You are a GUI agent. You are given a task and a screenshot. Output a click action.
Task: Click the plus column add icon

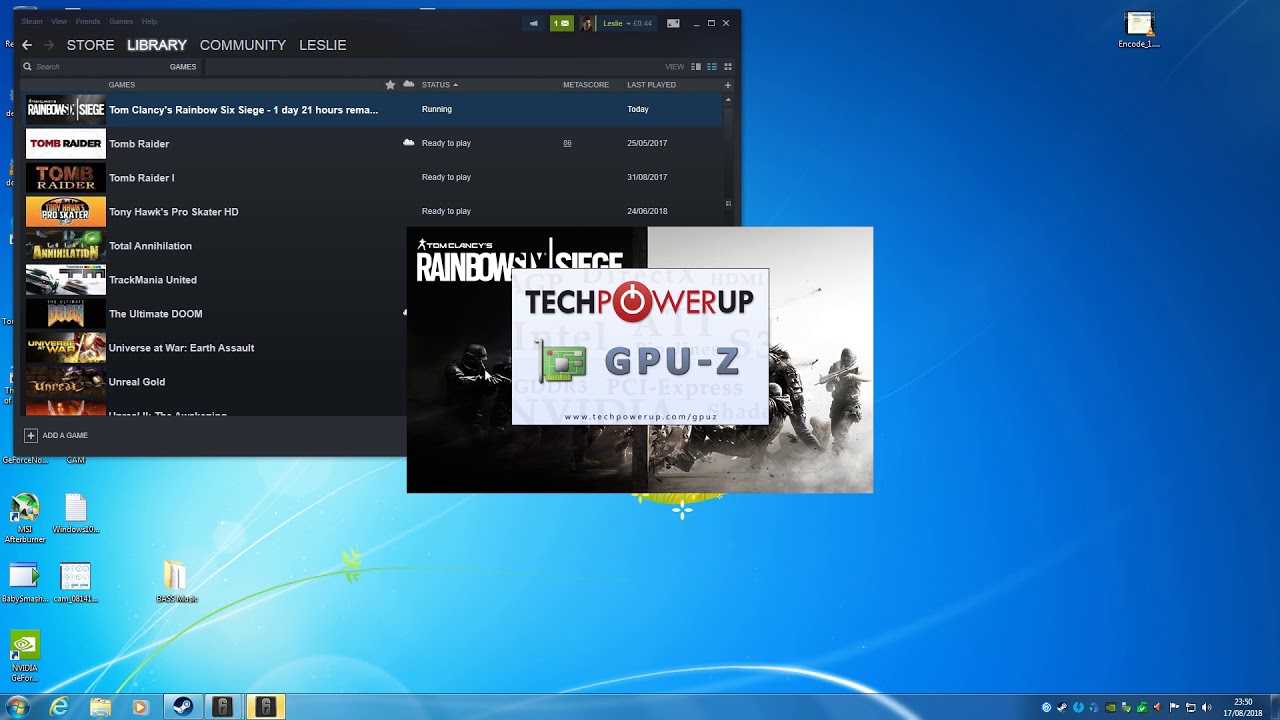727,85
